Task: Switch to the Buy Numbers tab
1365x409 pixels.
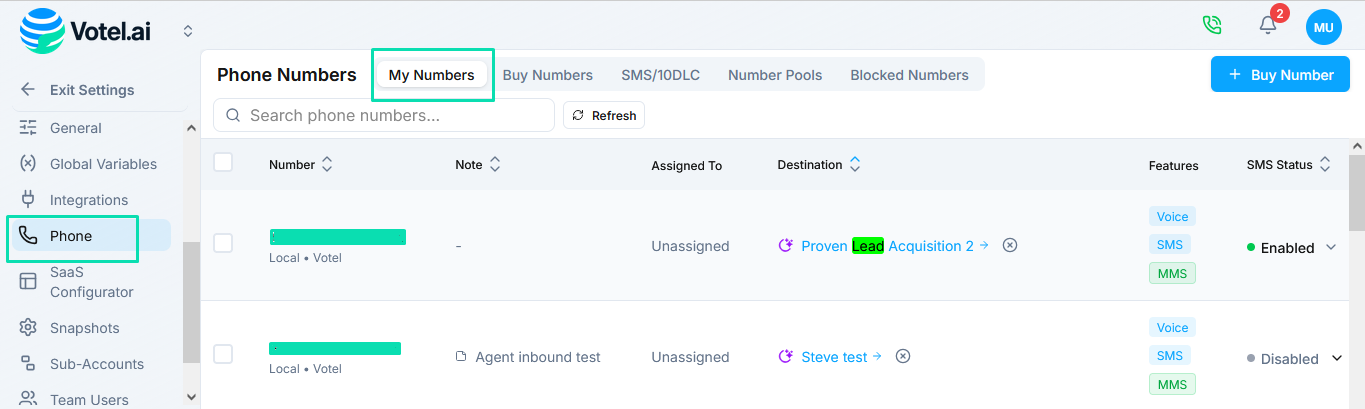Action: tap(547, 75)
